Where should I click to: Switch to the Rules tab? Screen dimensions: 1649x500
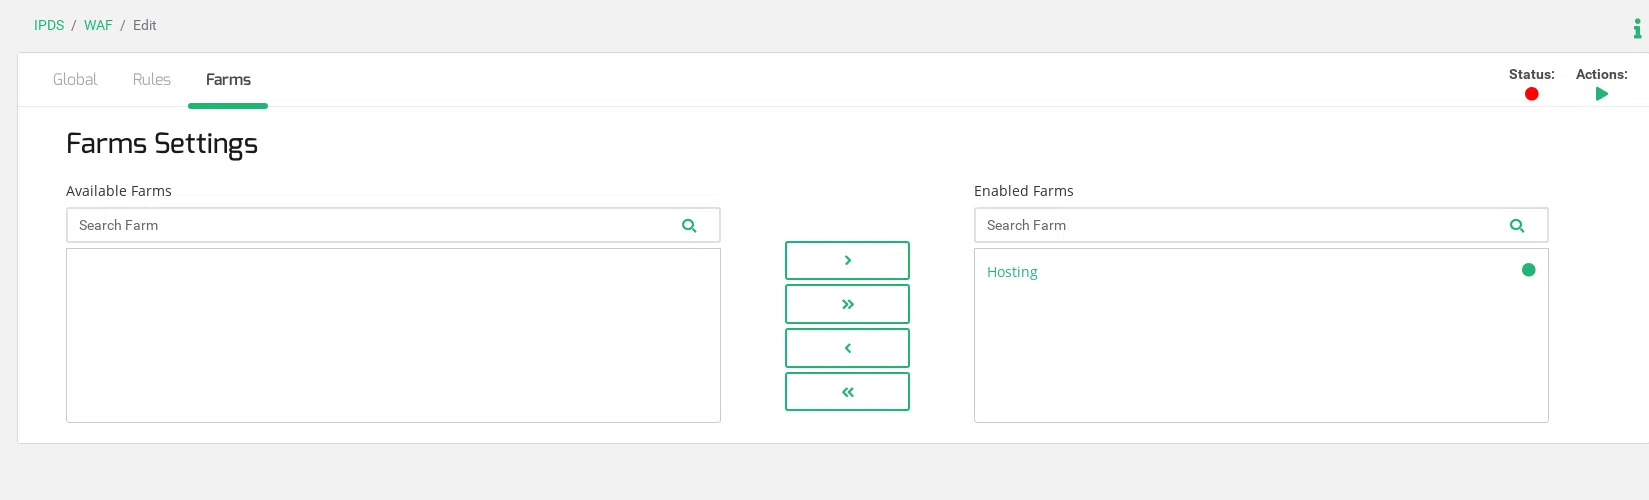coord(152,80)
